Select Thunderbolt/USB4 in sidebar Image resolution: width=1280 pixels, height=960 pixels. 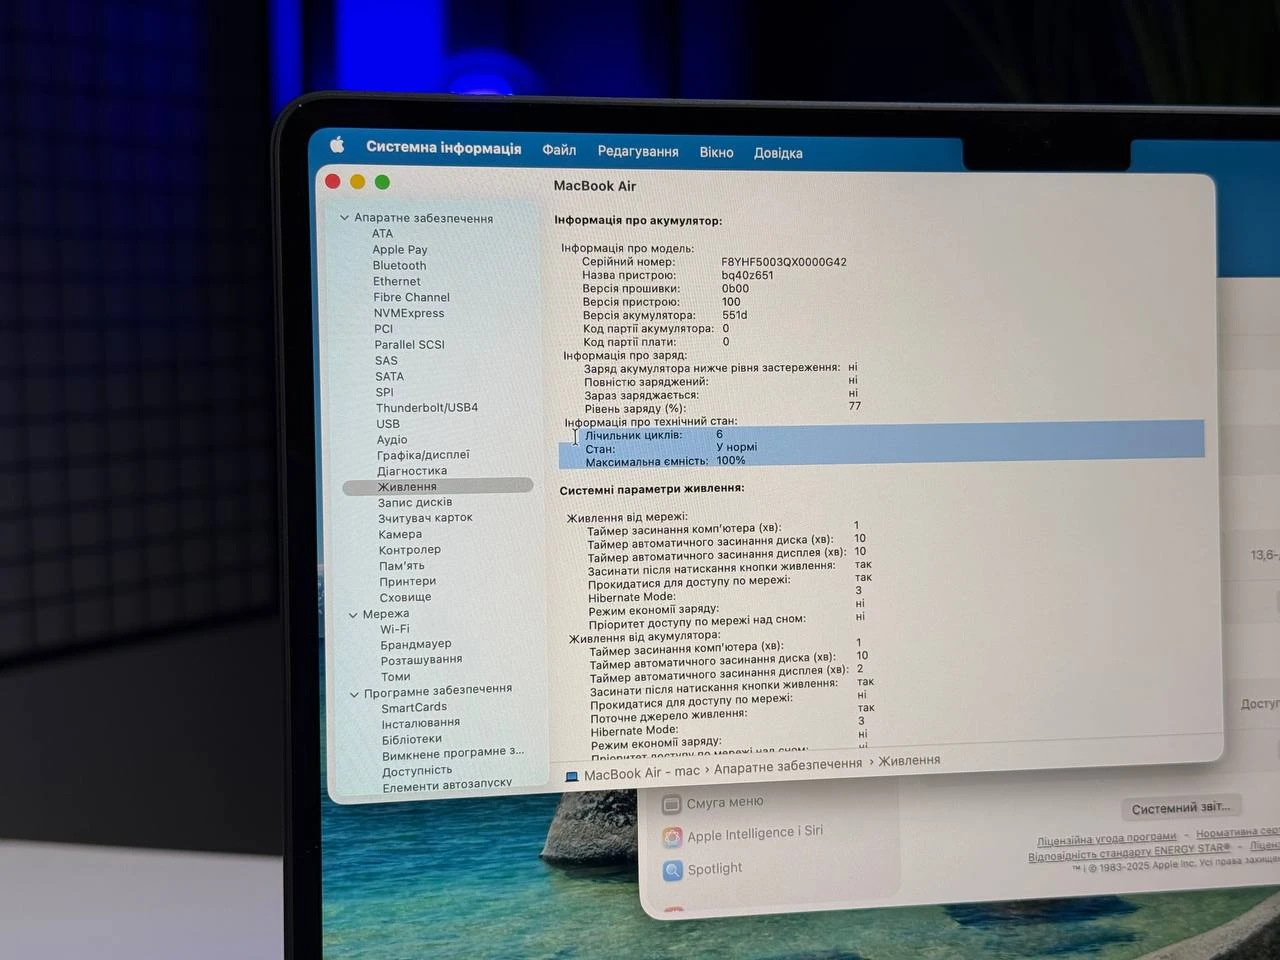point(427,407)
